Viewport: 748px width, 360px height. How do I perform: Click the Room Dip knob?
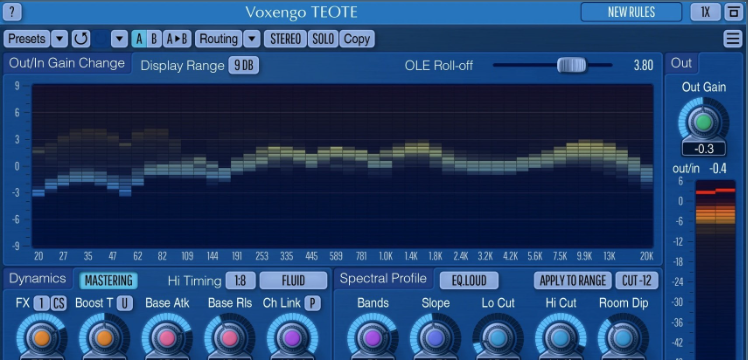pos(623,338)
